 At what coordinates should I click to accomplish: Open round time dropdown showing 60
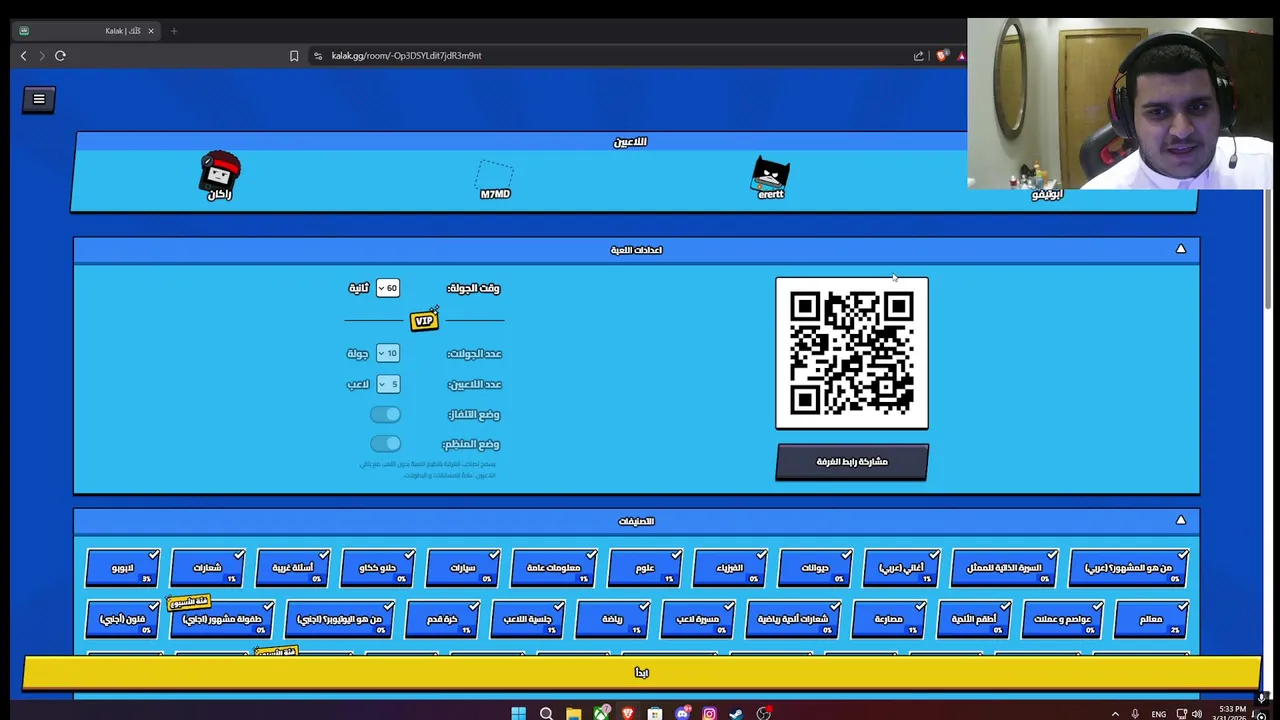387,288
